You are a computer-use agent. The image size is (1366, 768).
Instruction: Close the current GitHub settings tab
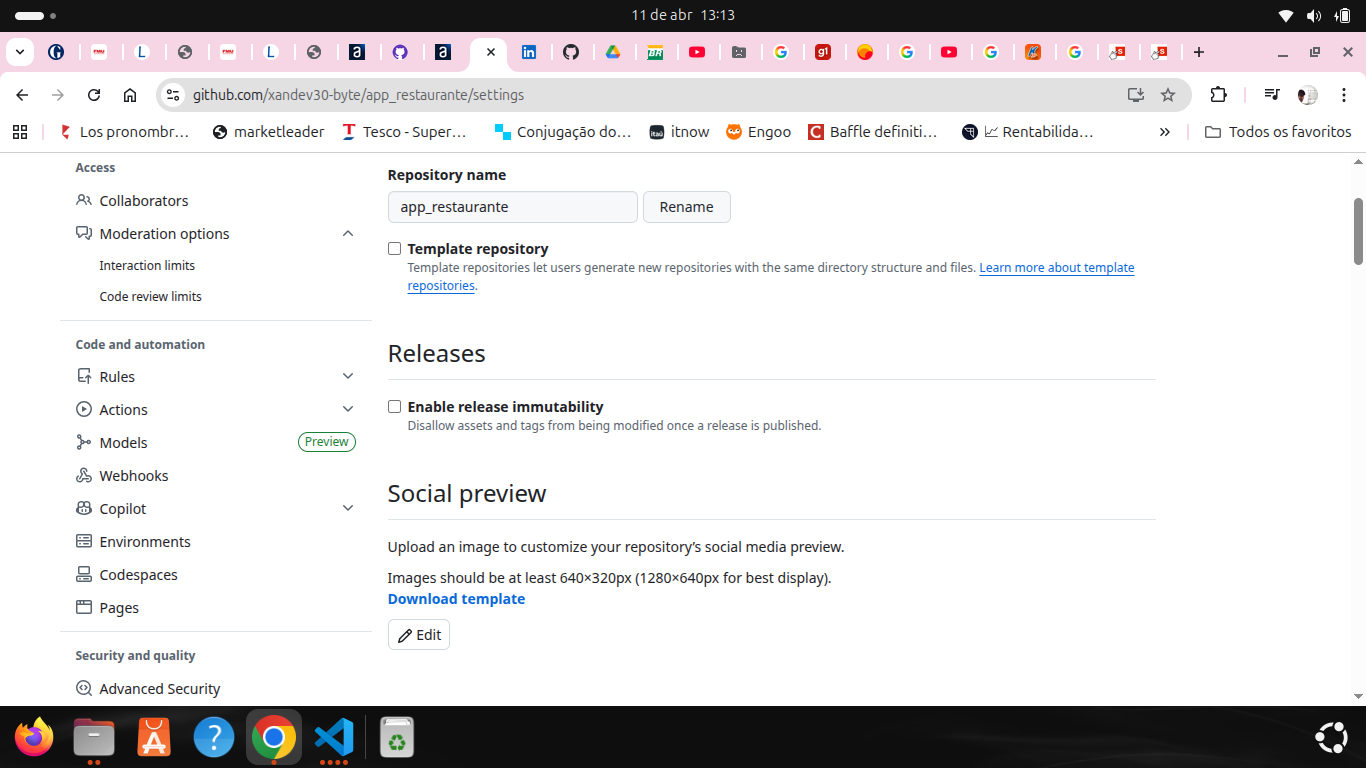coord(490,52)
